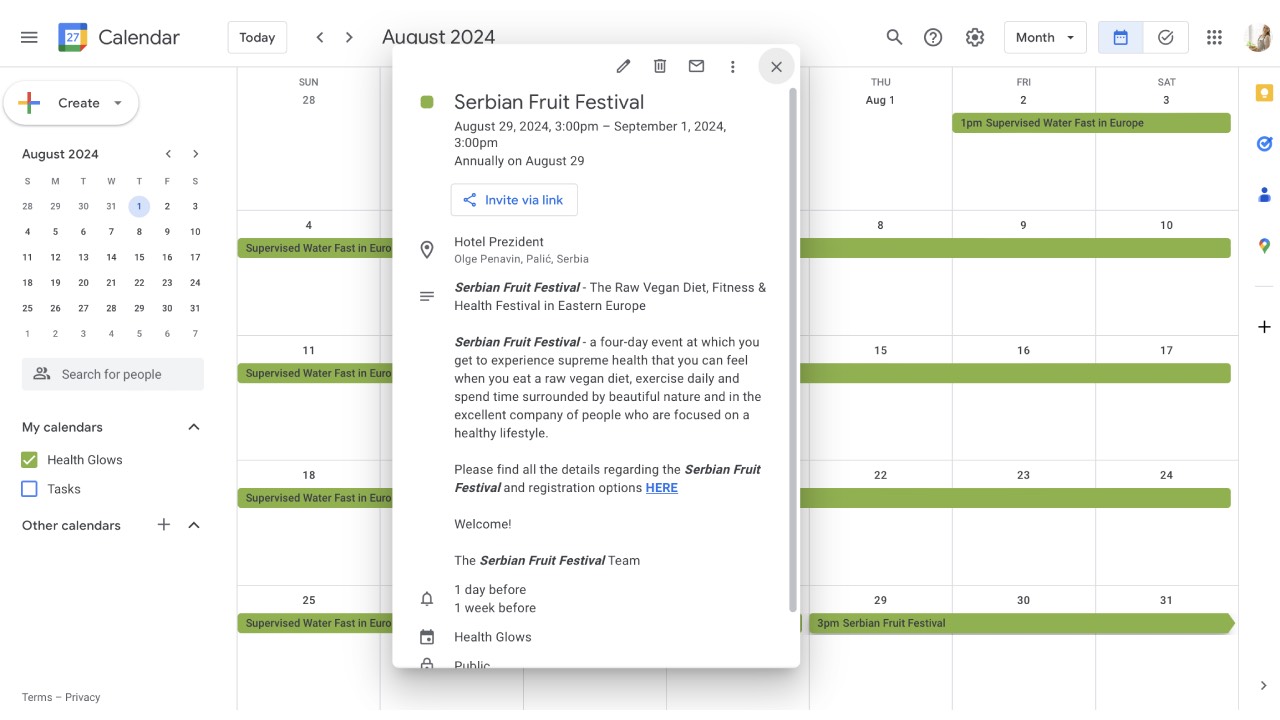1280x720 pixels.
Task: Edit the Serbian Fruit Festival event
Action: click(x=622, y=65)
